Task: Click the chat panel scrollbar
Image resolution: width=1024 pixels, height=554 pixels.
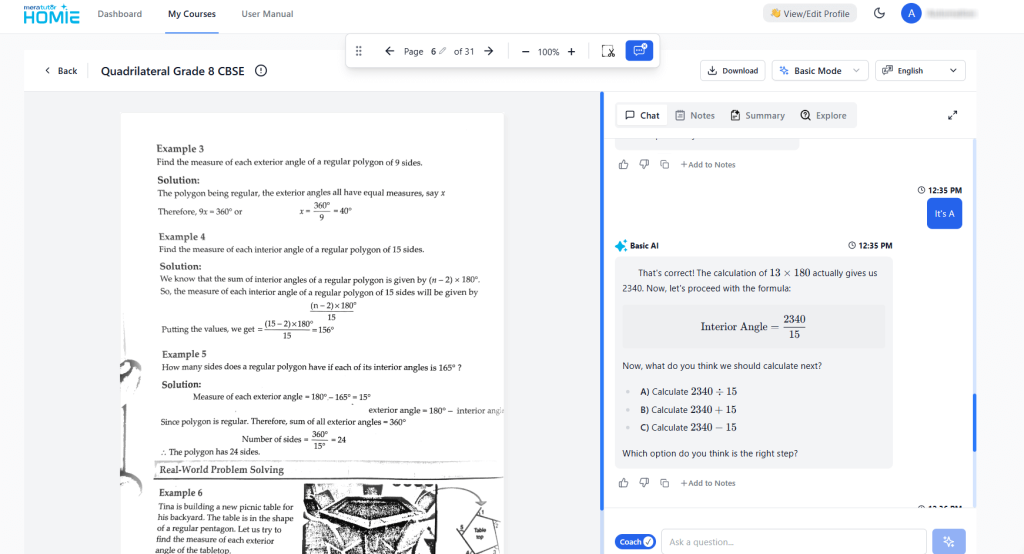Action: point(974,422)
